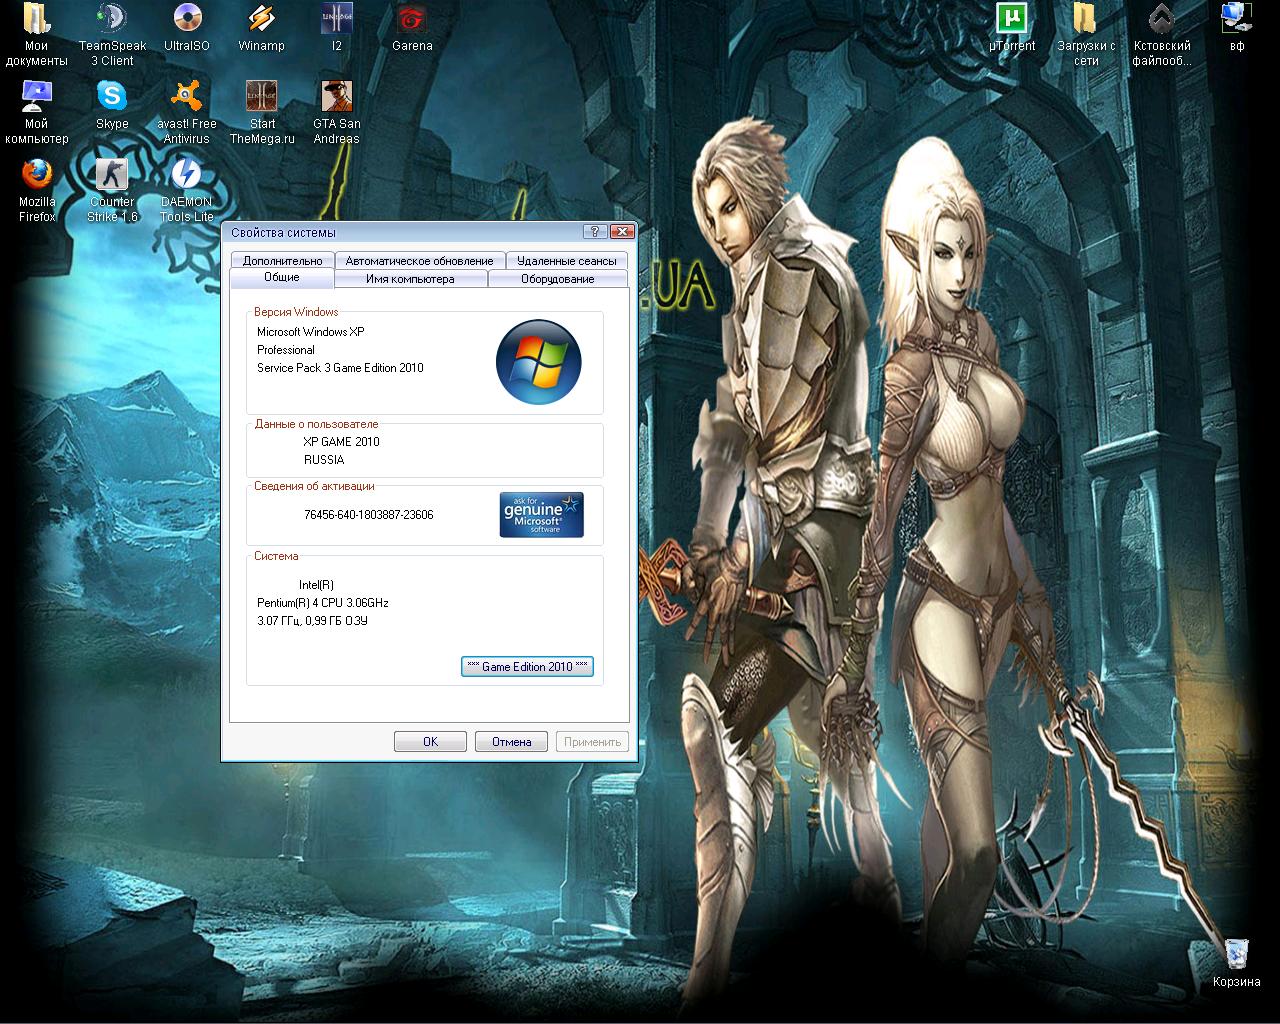Select the Winamp desktop icon
Image resolution: width=1280 pixels, height=1024 pixels.
(x=262, y=28)
